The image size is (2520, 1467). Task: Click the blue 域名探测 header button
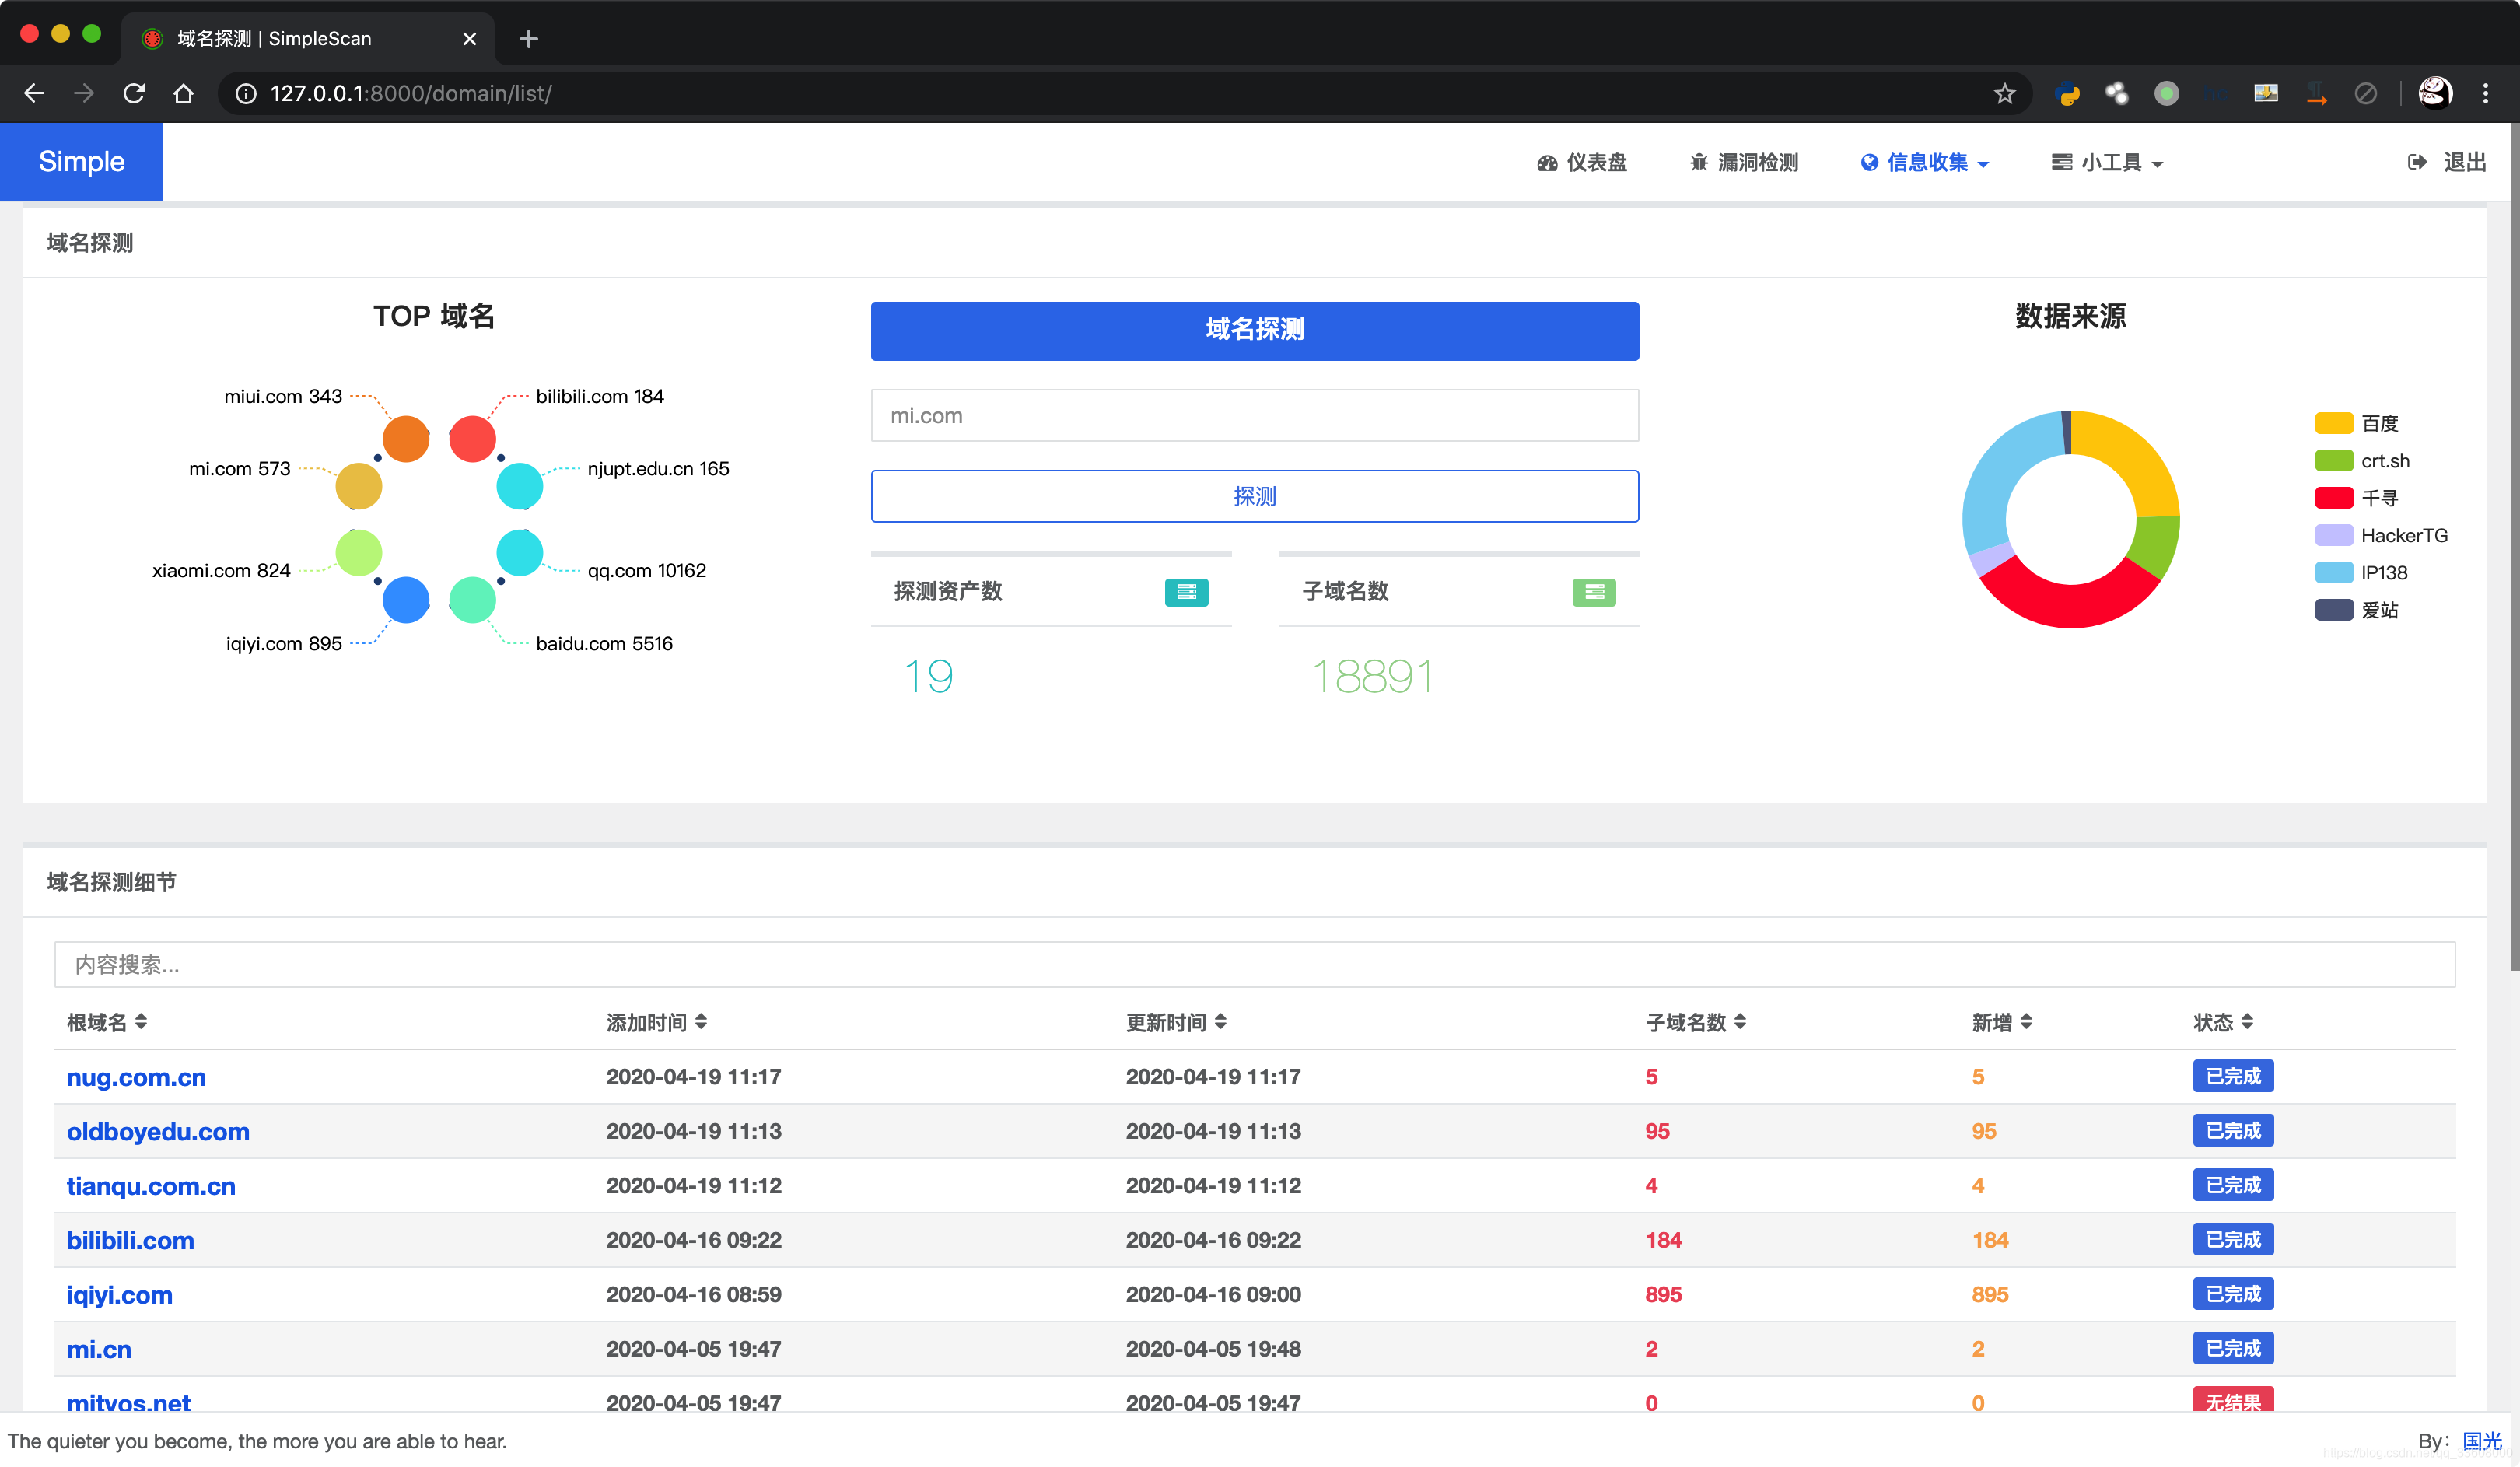(x=1254, y=330)
